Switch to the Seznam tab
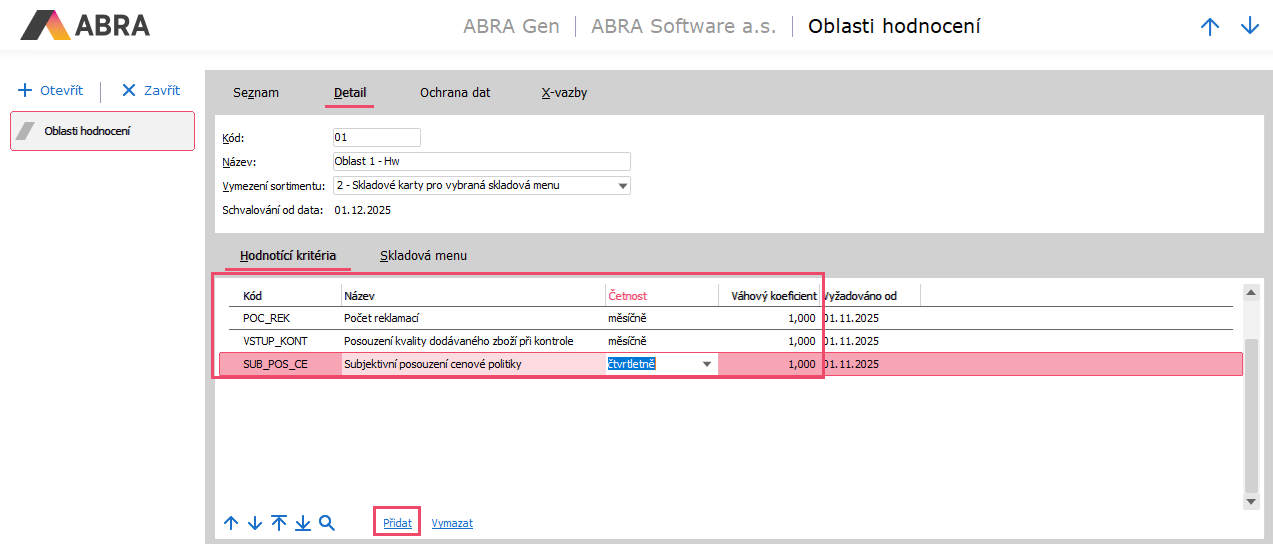The image size is (1273, 544). point(256,93)
